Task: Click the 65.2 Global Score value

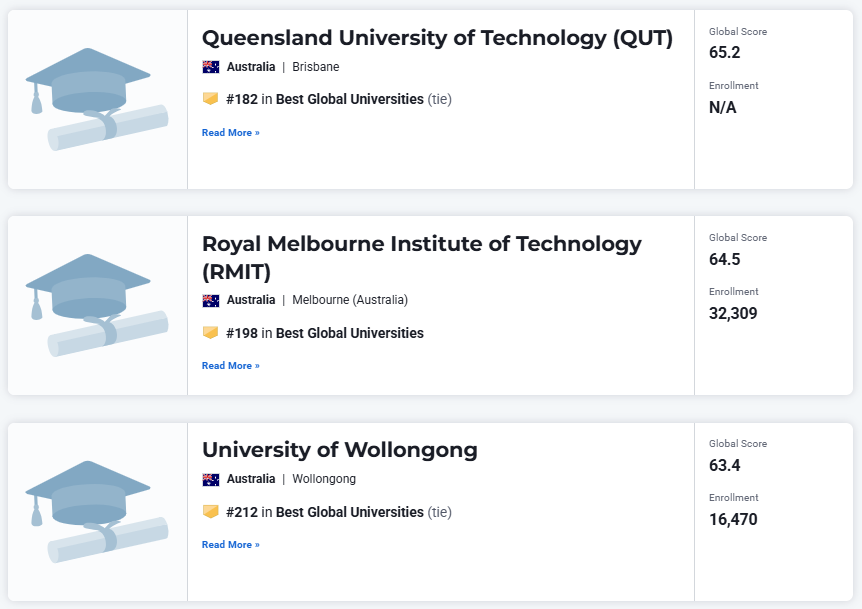Action: (x=724, y=53)
